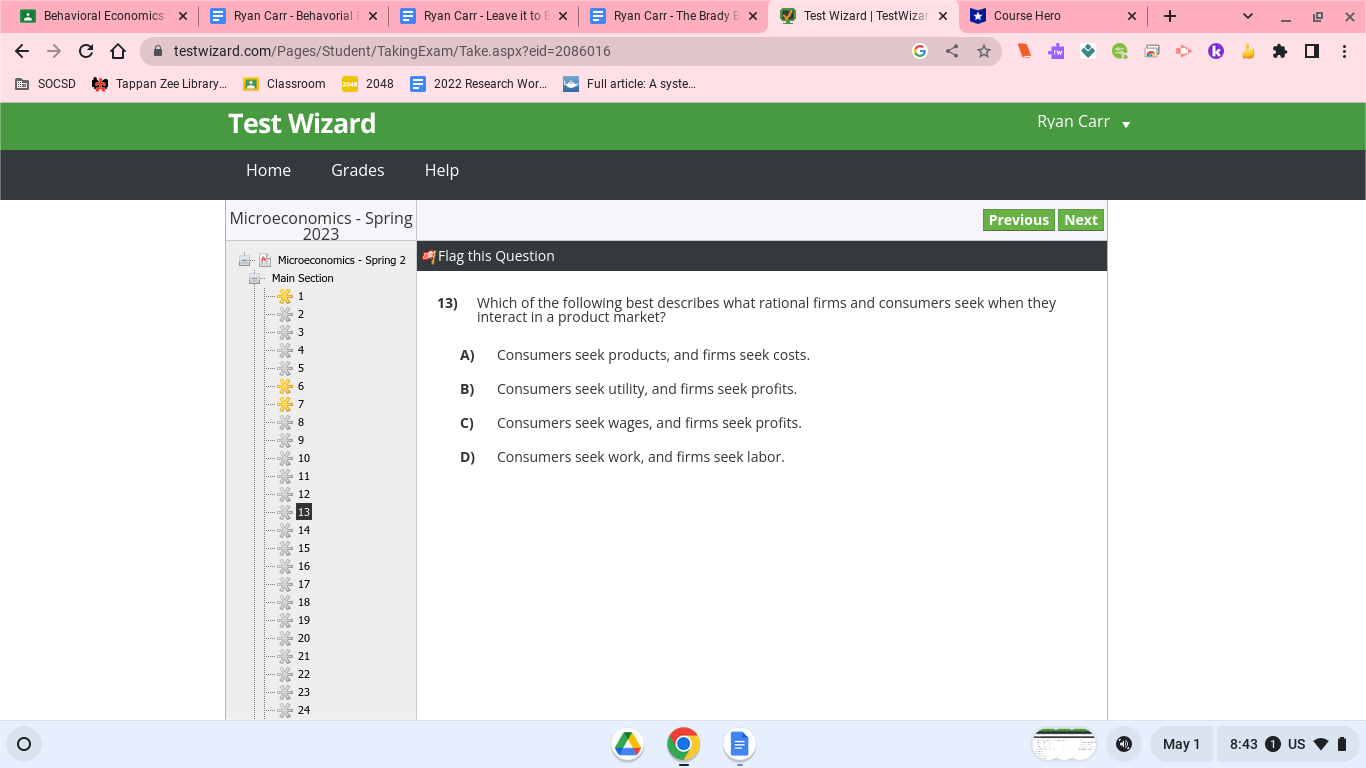Flag this question using the flag icon

pos(429,256)
